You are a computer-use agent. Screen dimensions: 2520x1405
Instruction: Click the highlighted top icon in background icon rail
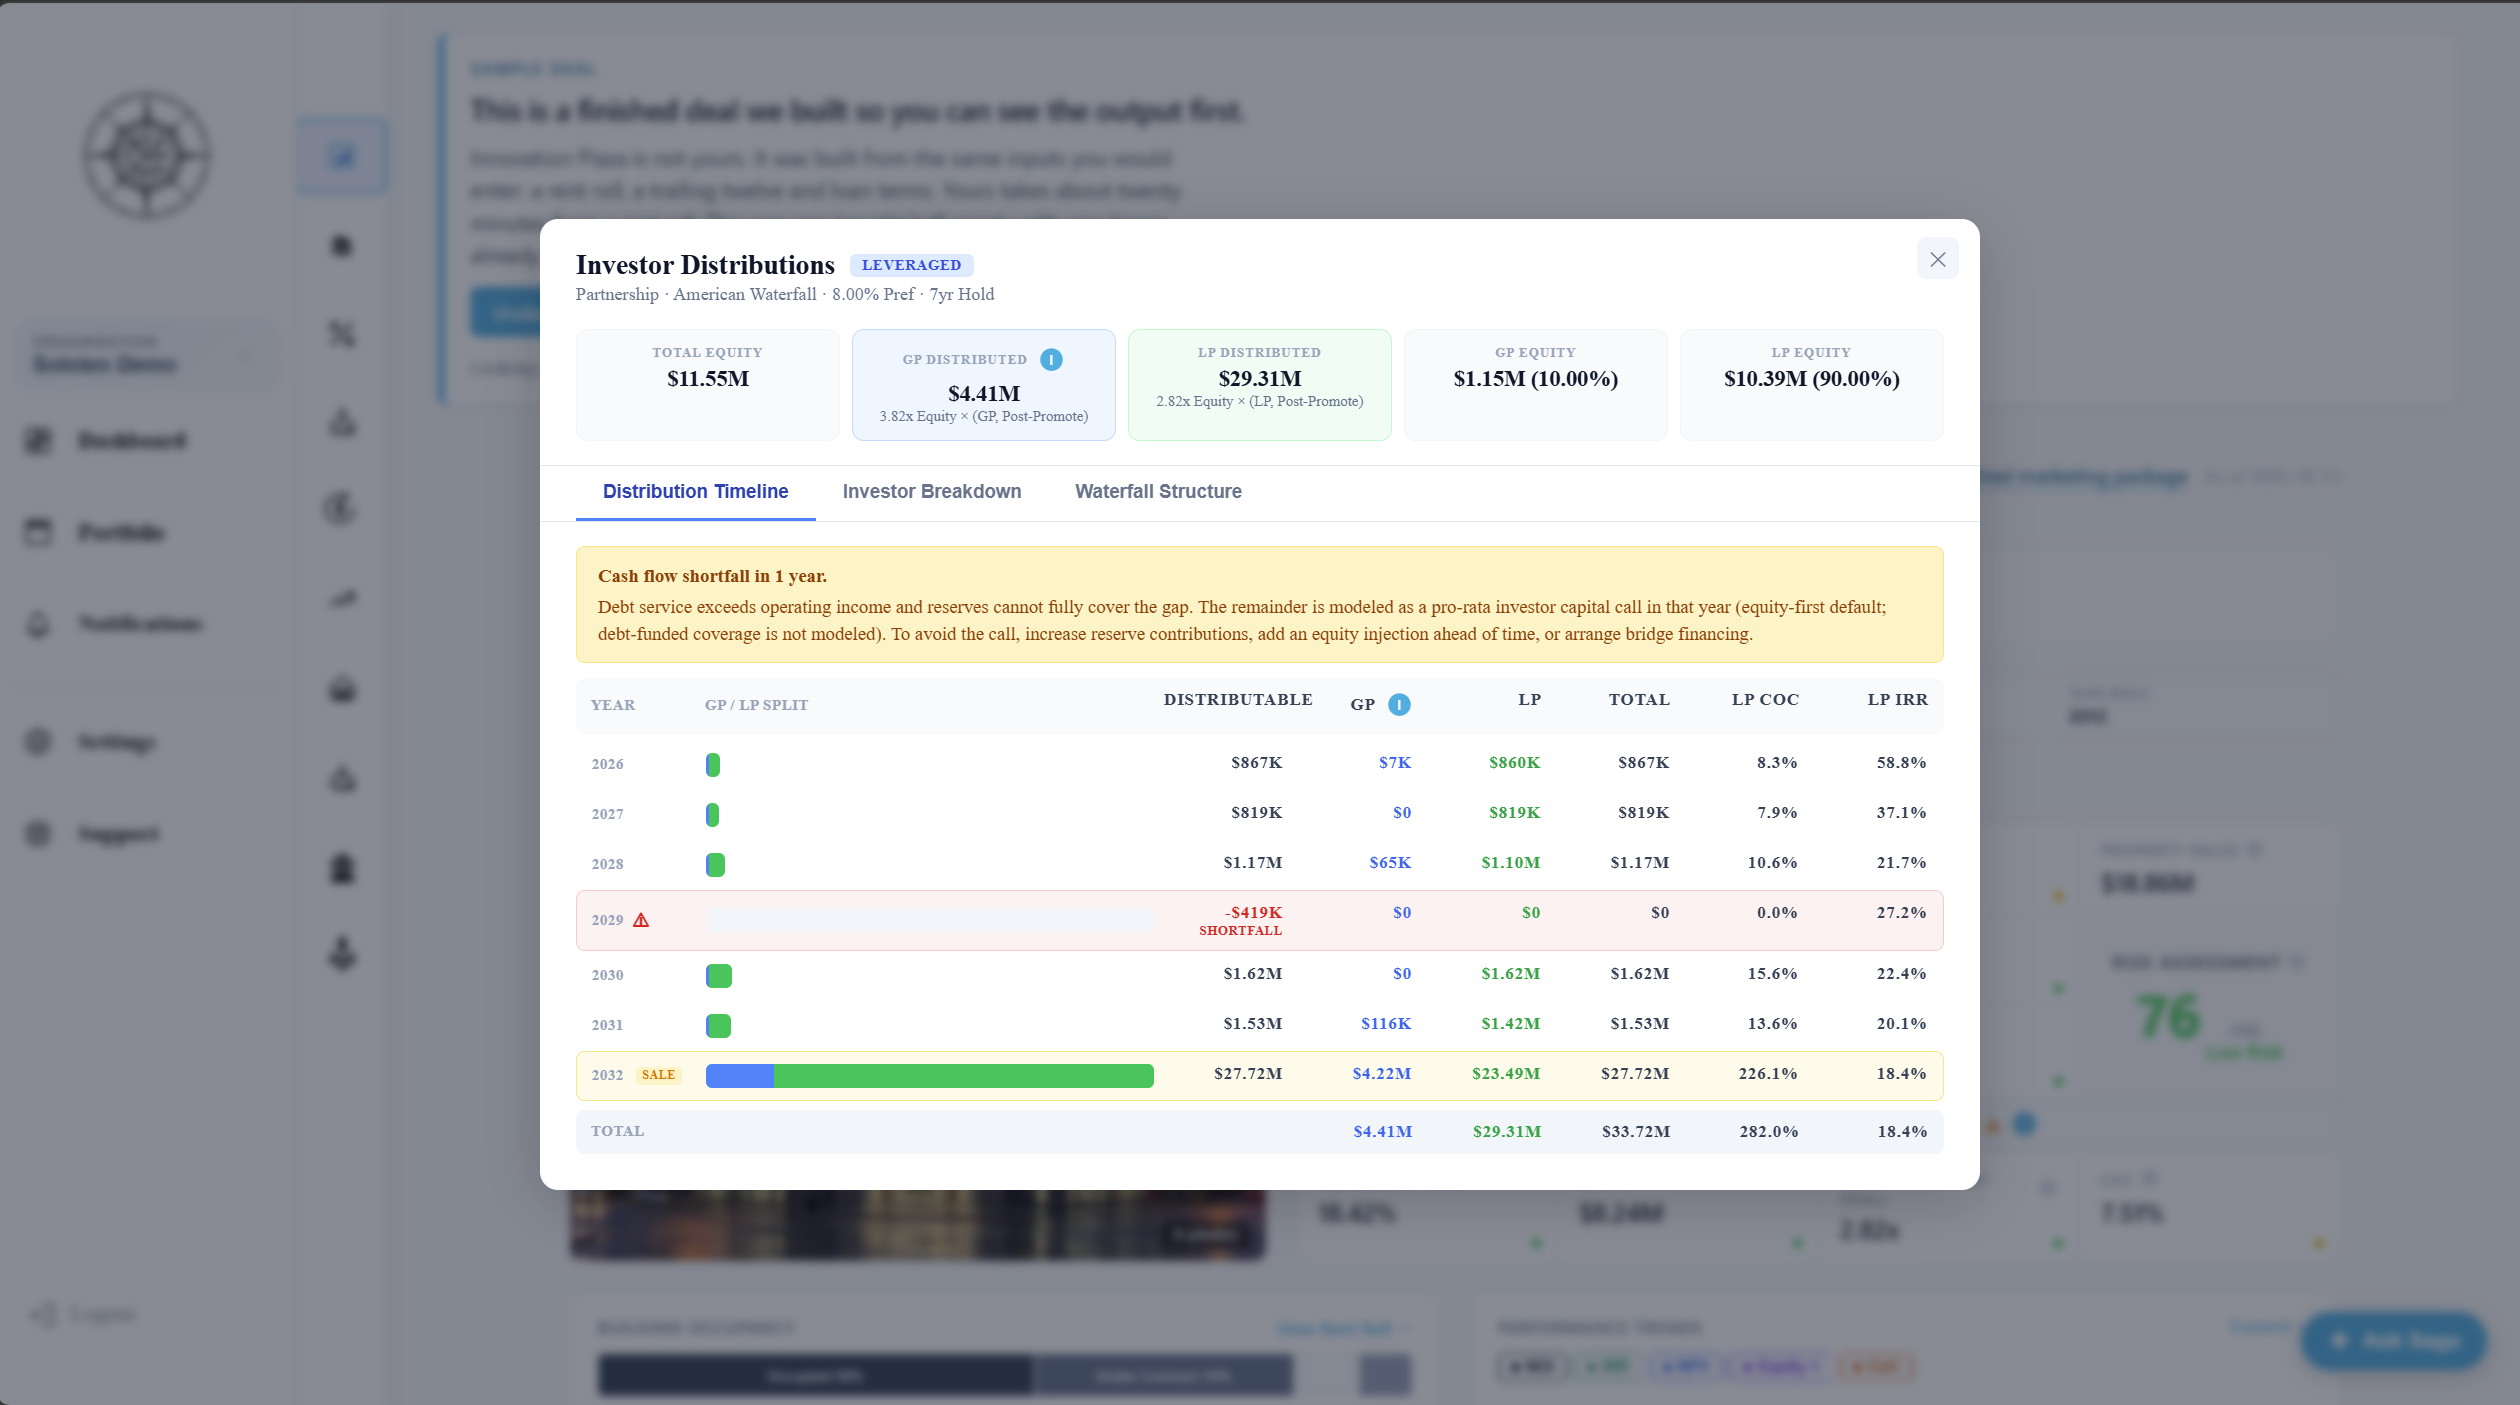point(342,156)
